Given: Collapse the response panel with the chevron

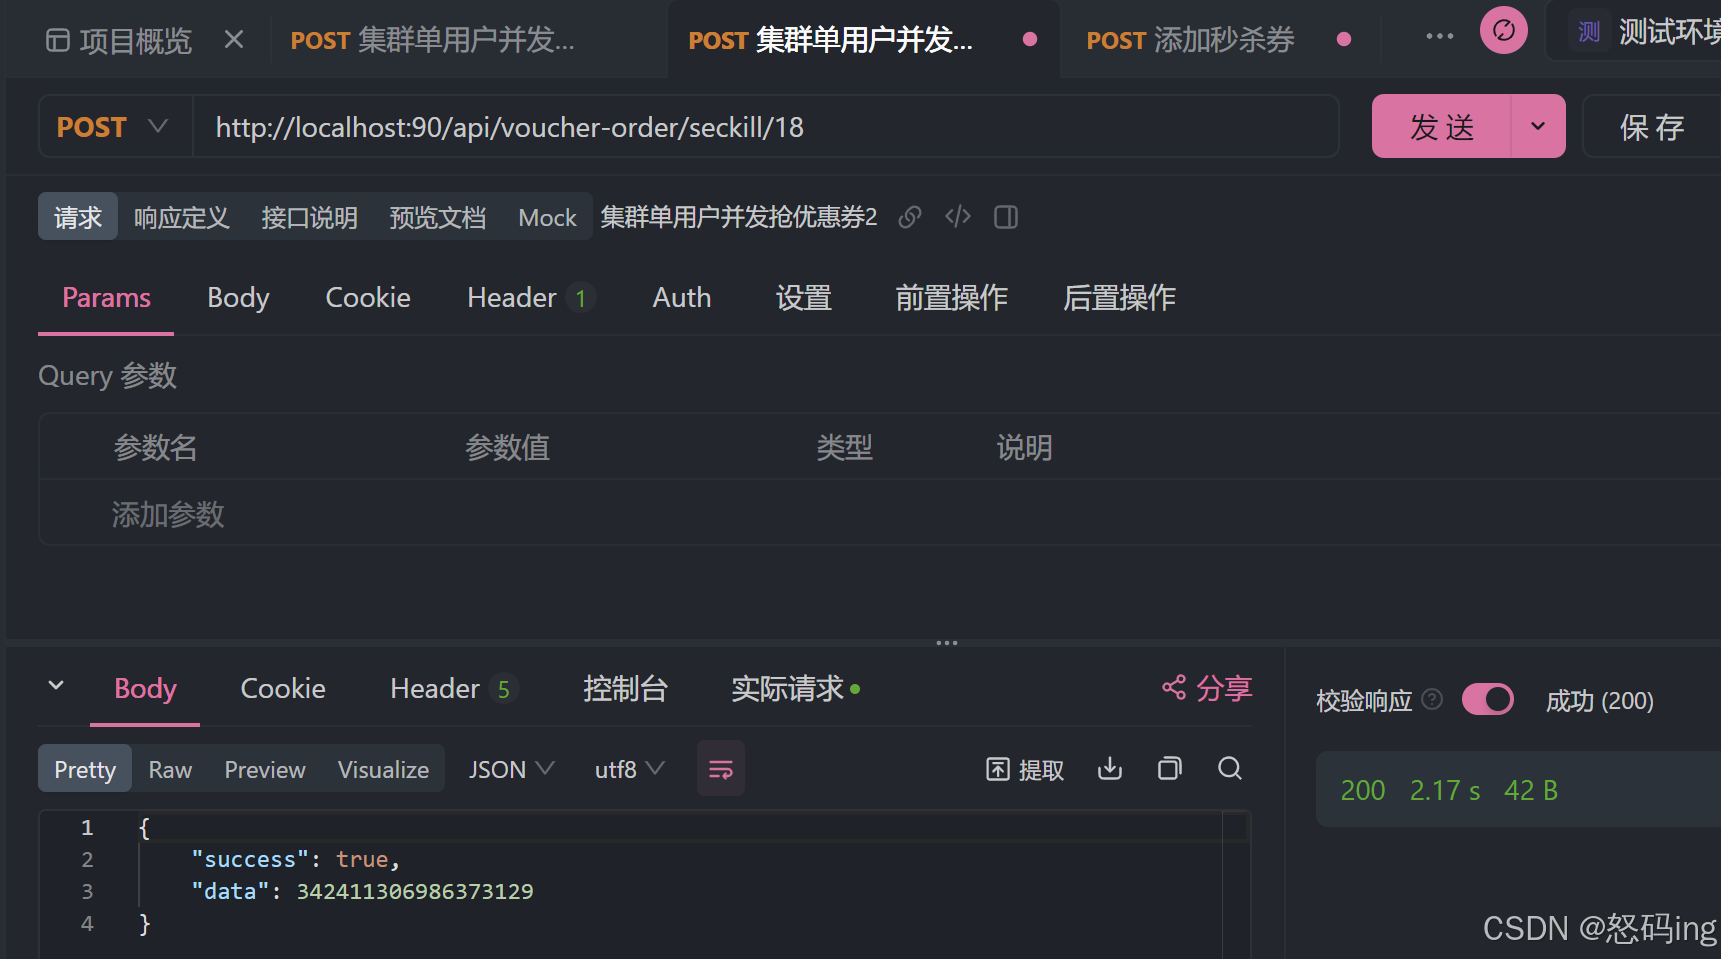Looking at the screenshot, I should click(x=56, y=686).
